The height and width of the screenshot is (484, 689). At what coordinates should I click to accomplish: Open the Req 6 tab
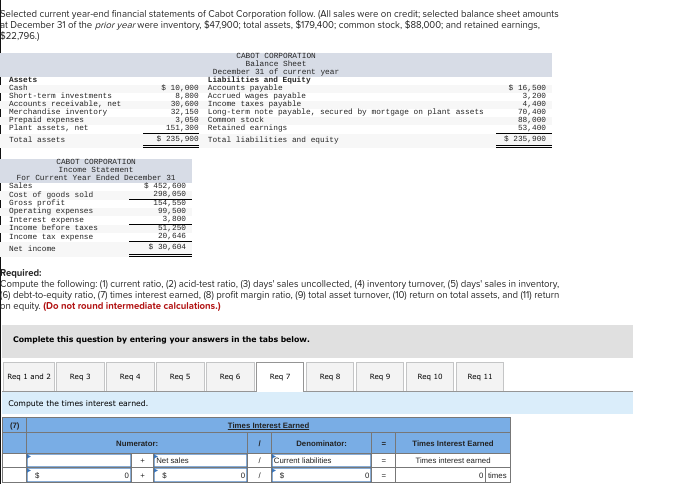pyautogui.click(x=230, y=377)
